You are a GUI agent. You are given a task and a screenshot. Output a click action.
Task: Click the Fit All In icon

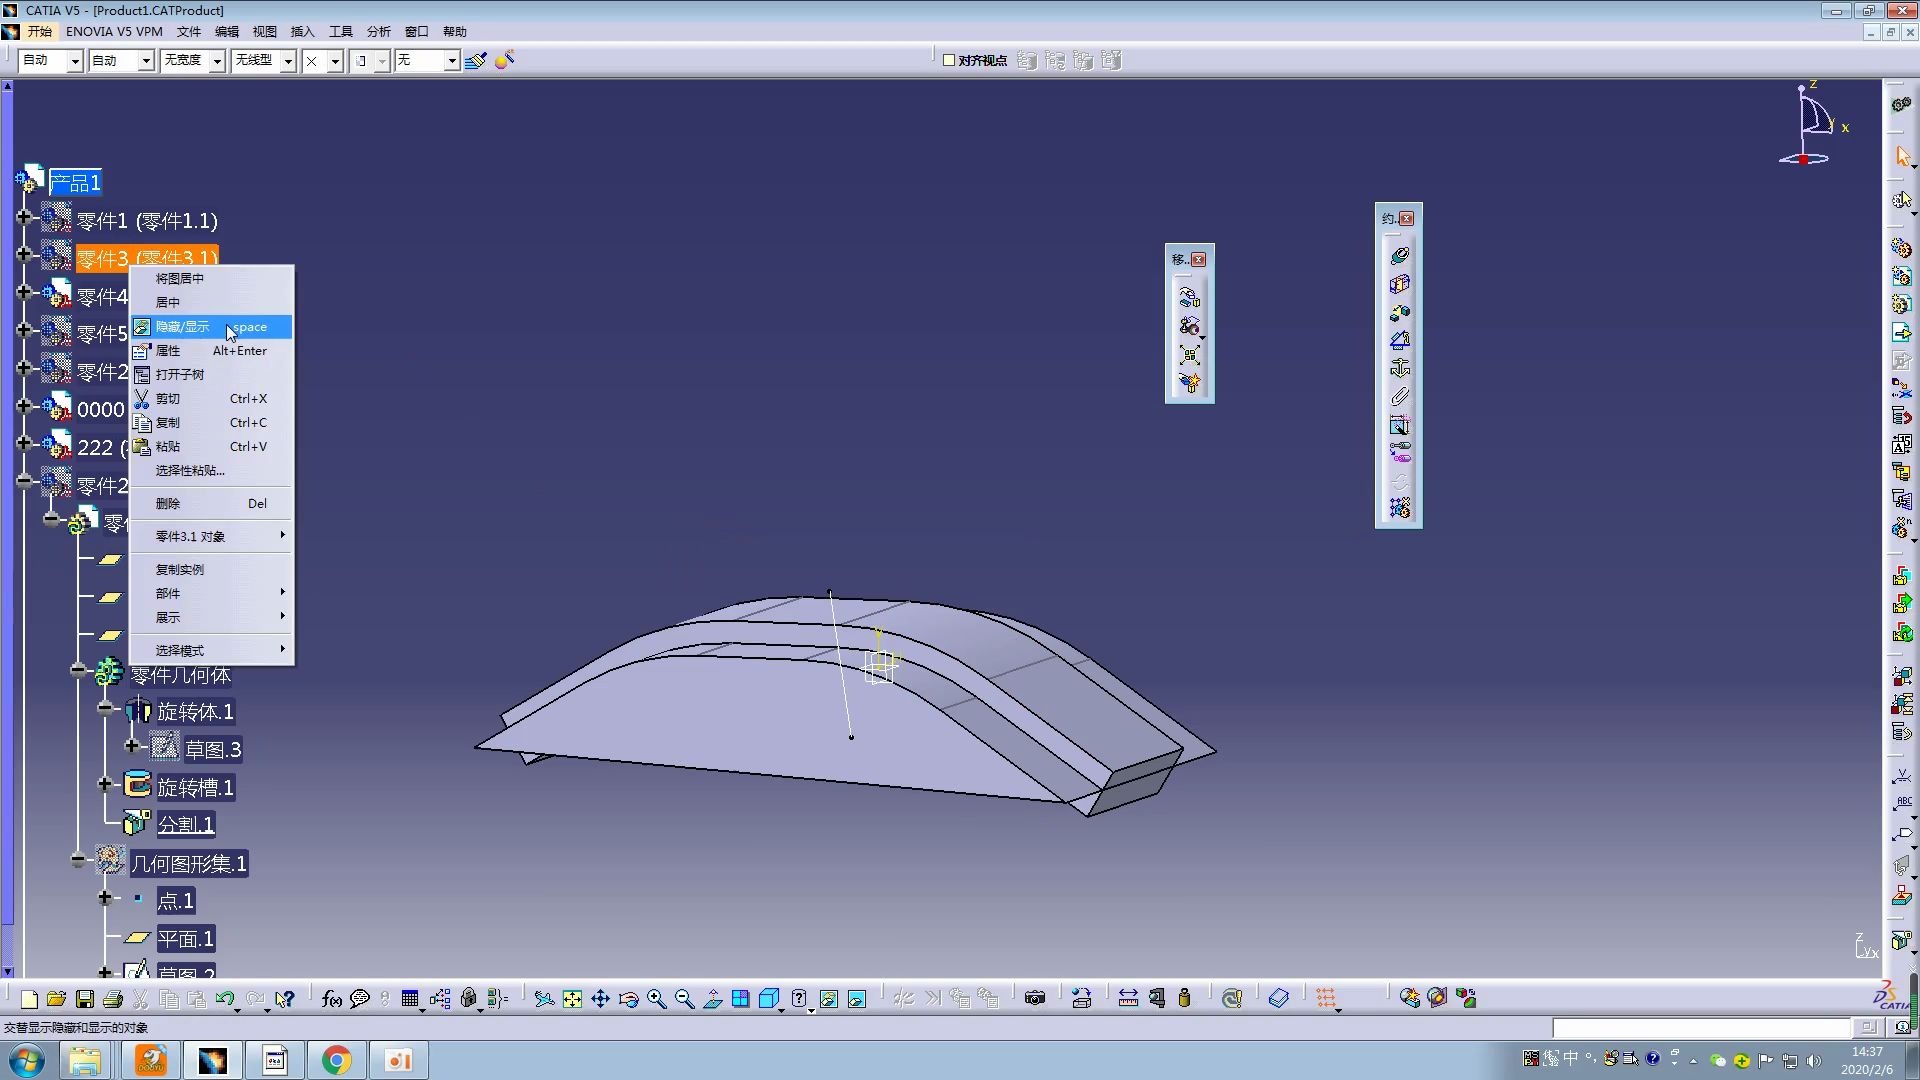tap(572, 998)
